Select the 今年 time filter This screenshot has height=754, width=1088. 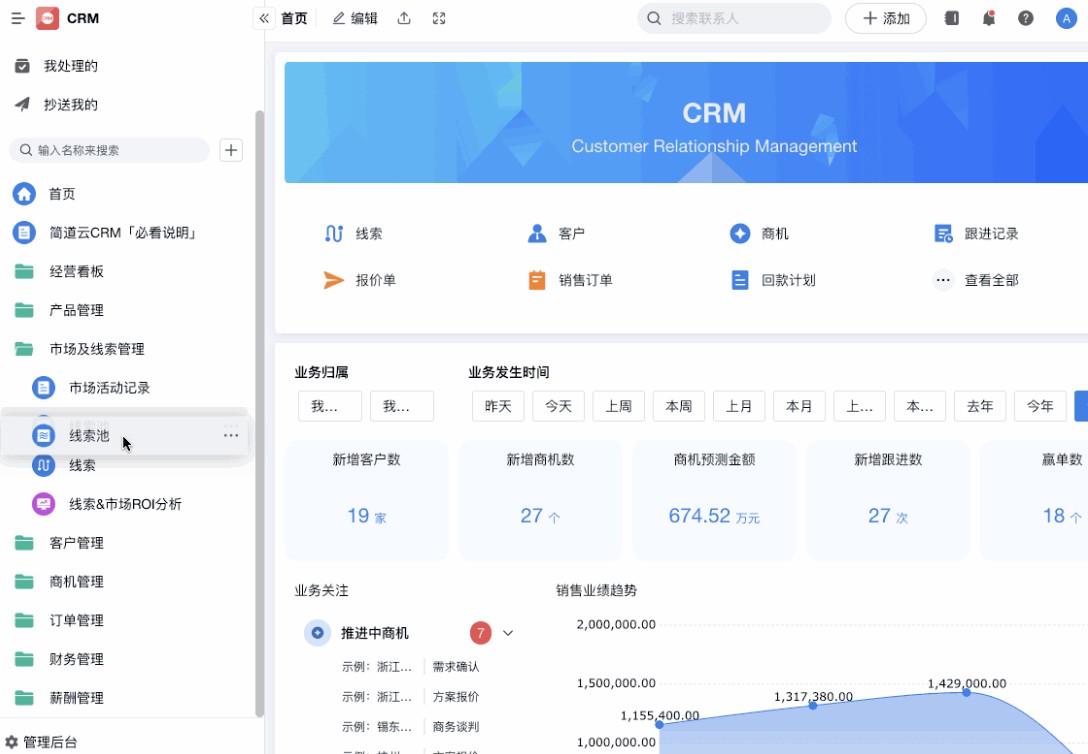click(1041, 406)
